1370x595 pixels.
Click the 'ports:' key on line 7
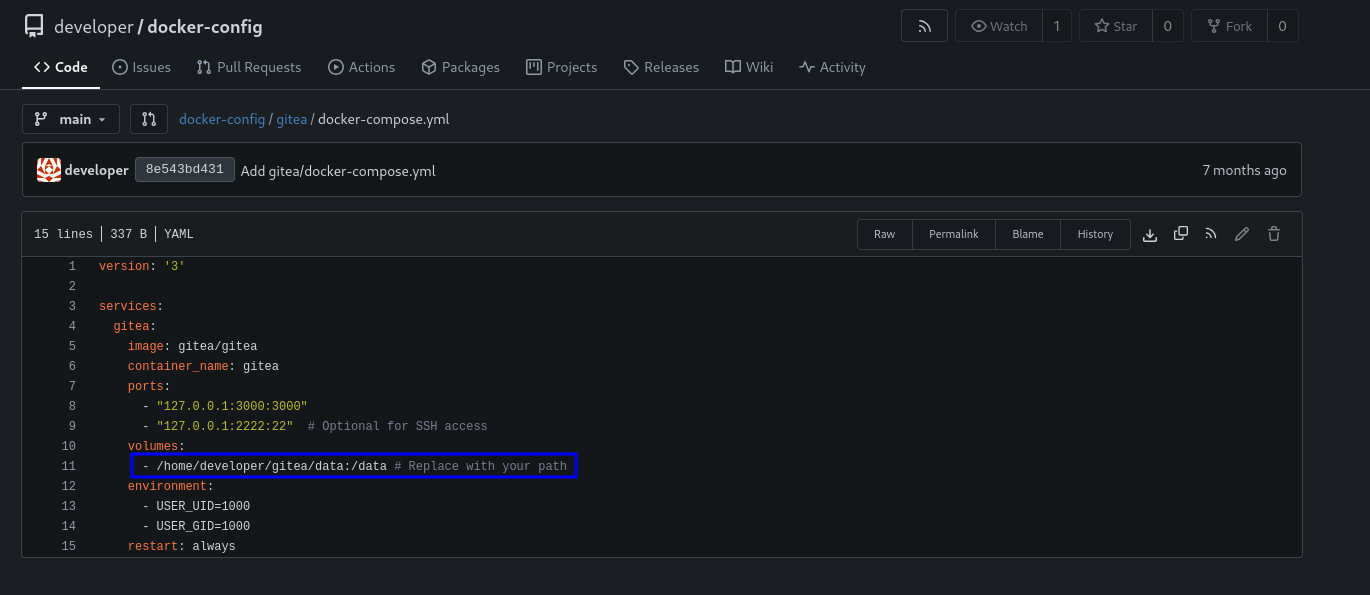pyautogui.click(x=149, y=386)
